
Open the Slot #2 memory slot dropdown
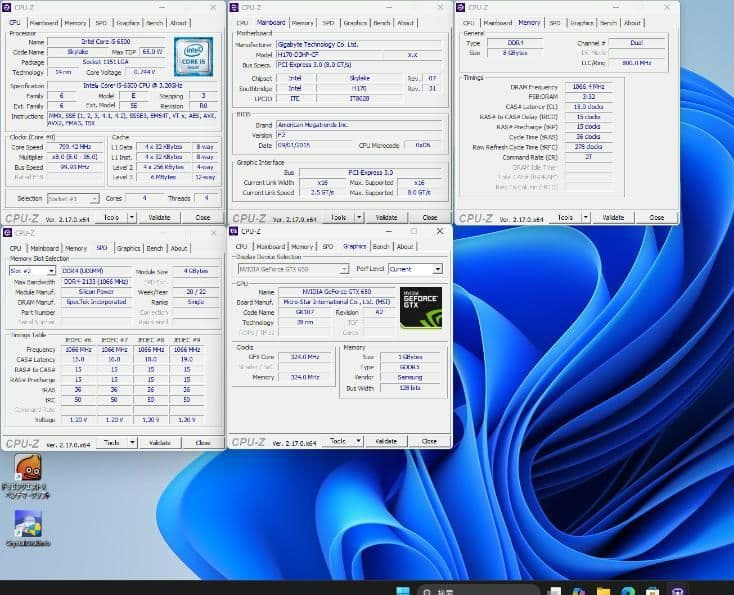[32, 271]
